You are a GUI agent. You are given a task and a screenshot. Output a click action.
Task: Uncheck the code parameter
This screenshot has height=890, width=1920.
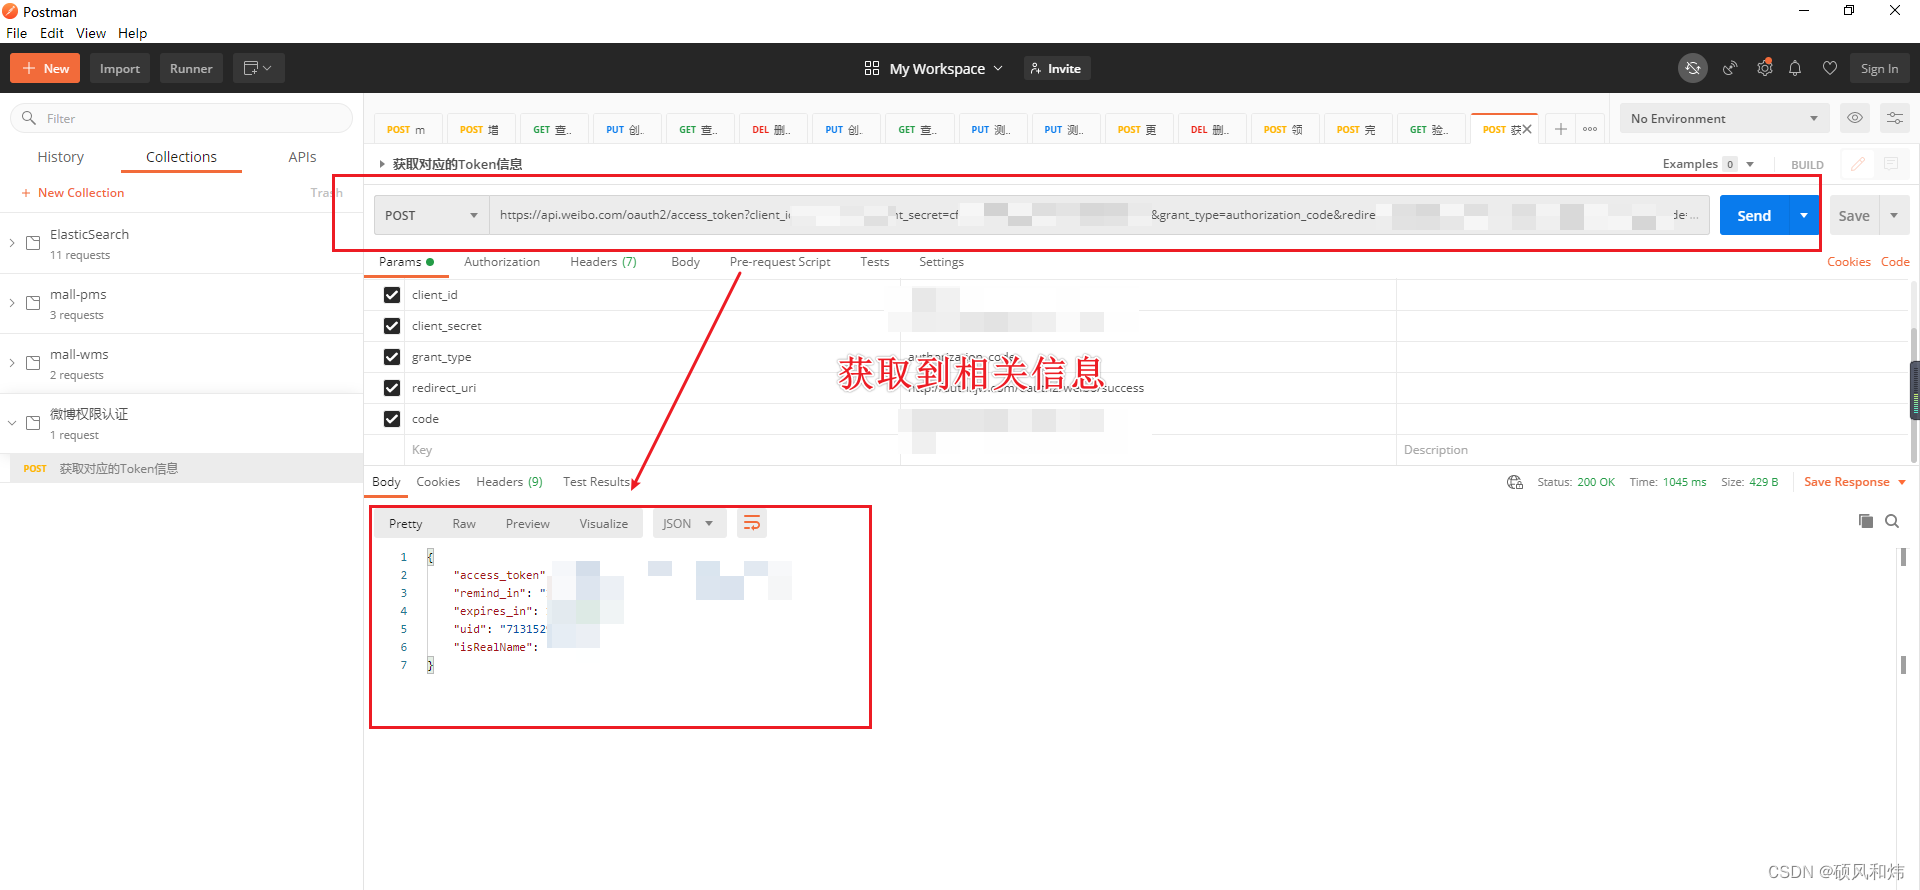[x=392, y=419]
